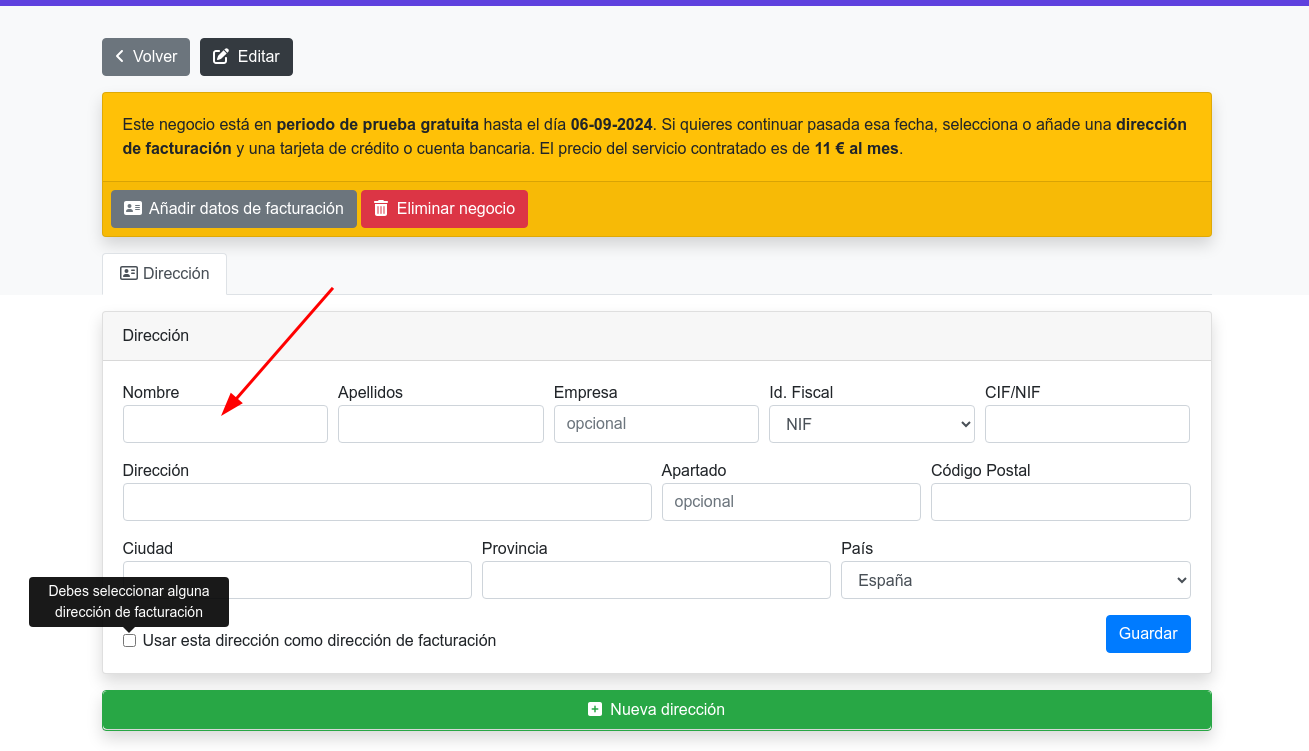Click the green Nueva dirección button
Screen dimensions: 1309x751
[x=657, y=710]
